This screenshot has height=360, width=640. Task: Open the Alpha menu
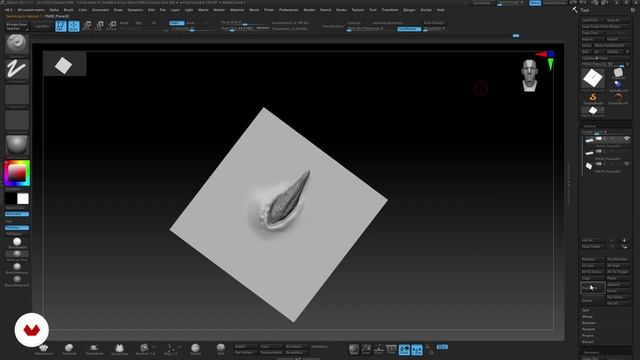tap(54, 10)
